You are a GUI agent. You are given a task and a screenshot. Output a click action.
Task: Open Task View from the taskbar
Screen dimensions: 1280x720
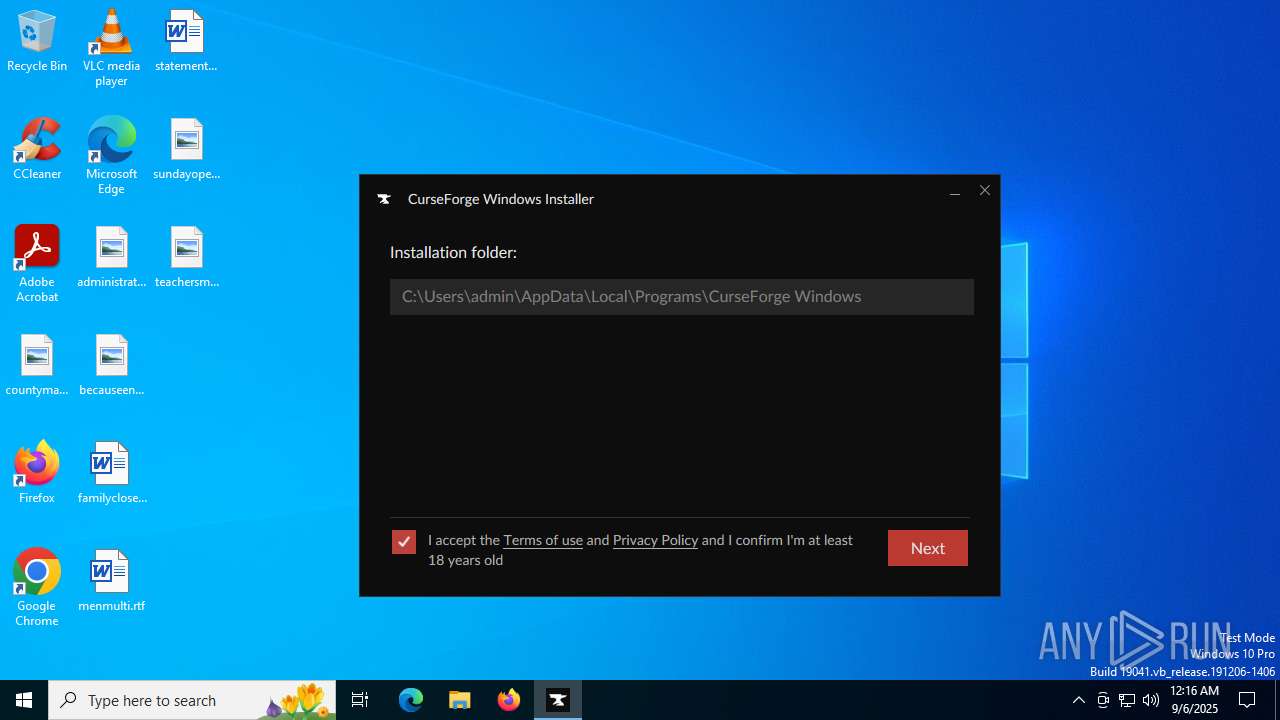pos(360,700)
